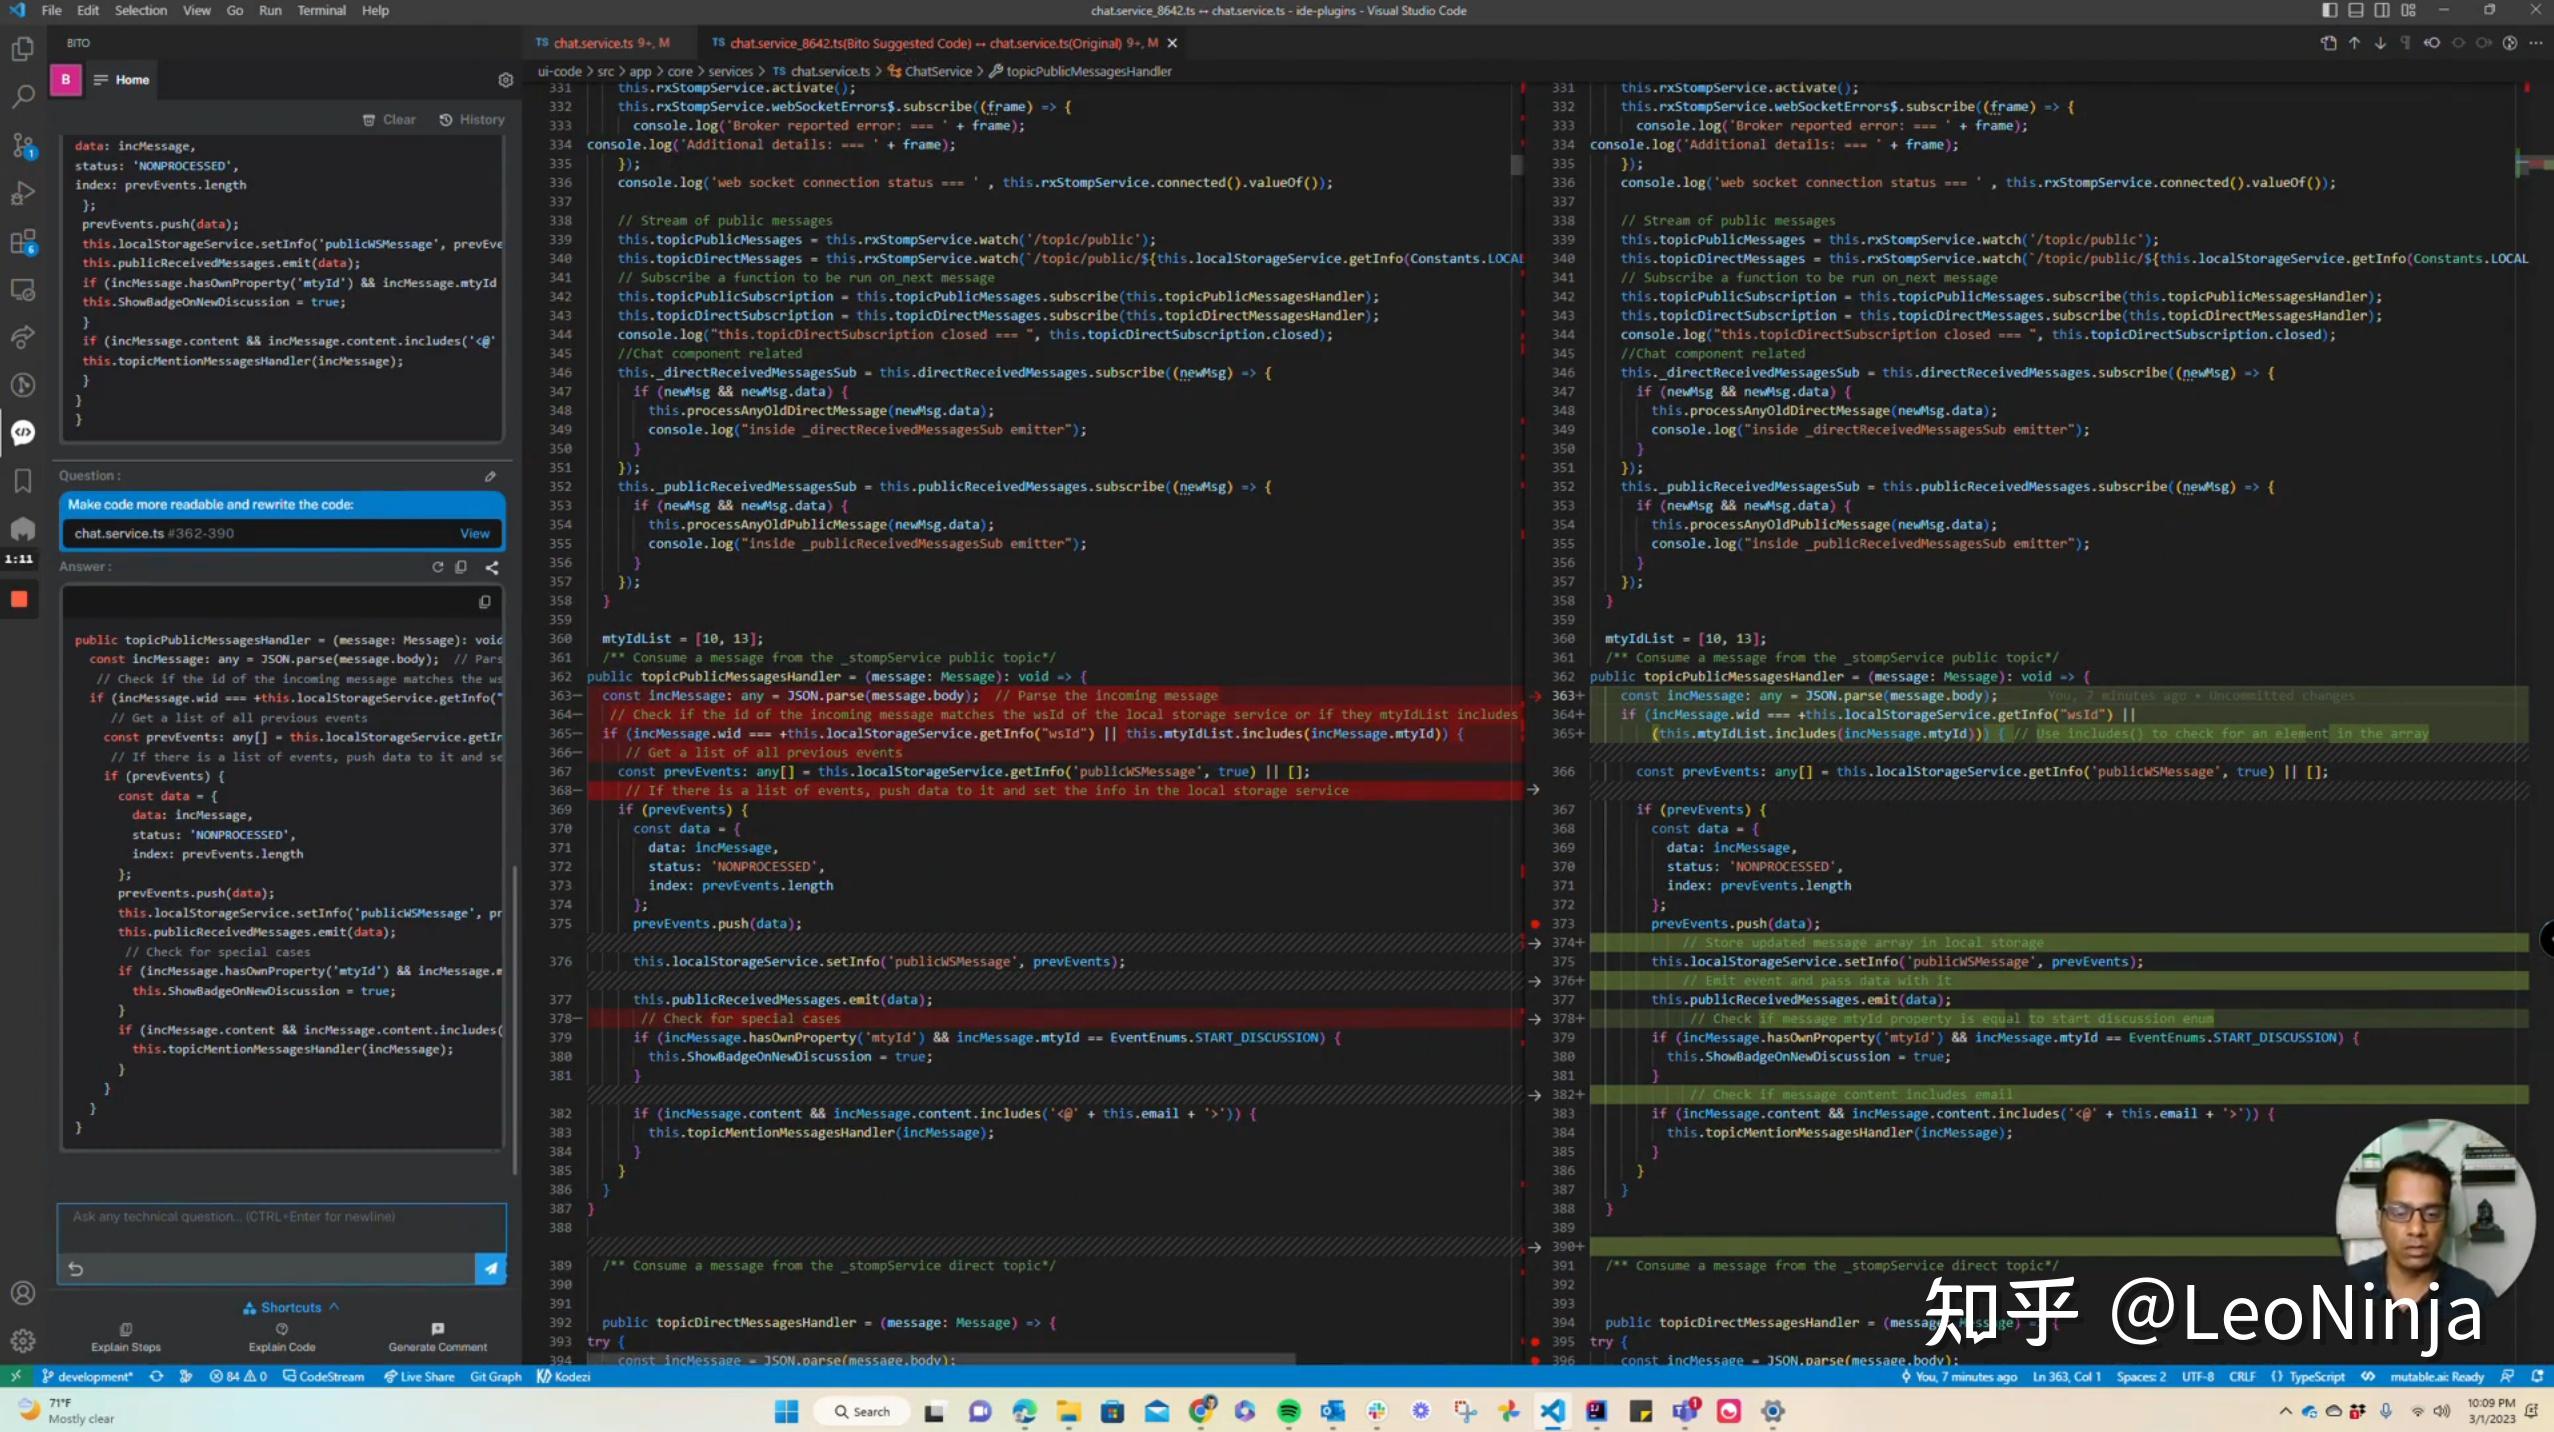2554x1432 pixels.
Task: Copy the Bito answer
Action: pyautogui.click(x=461, y=567)
